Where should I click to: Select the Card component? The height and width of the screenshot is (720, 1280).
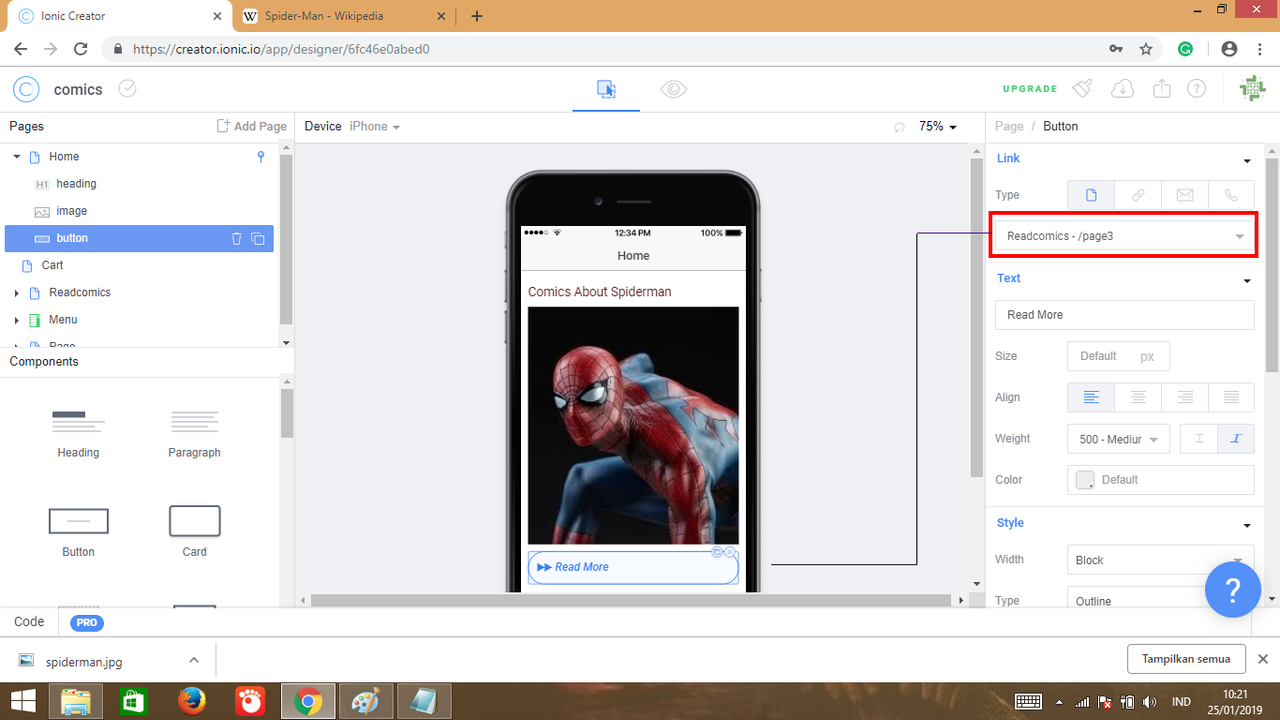pyautogui.click(x=194, y=532)
